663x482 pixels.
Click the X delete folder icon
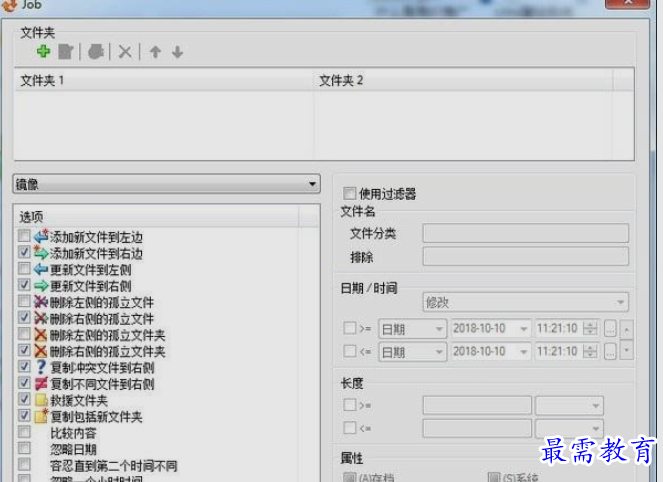click(125, 52)
